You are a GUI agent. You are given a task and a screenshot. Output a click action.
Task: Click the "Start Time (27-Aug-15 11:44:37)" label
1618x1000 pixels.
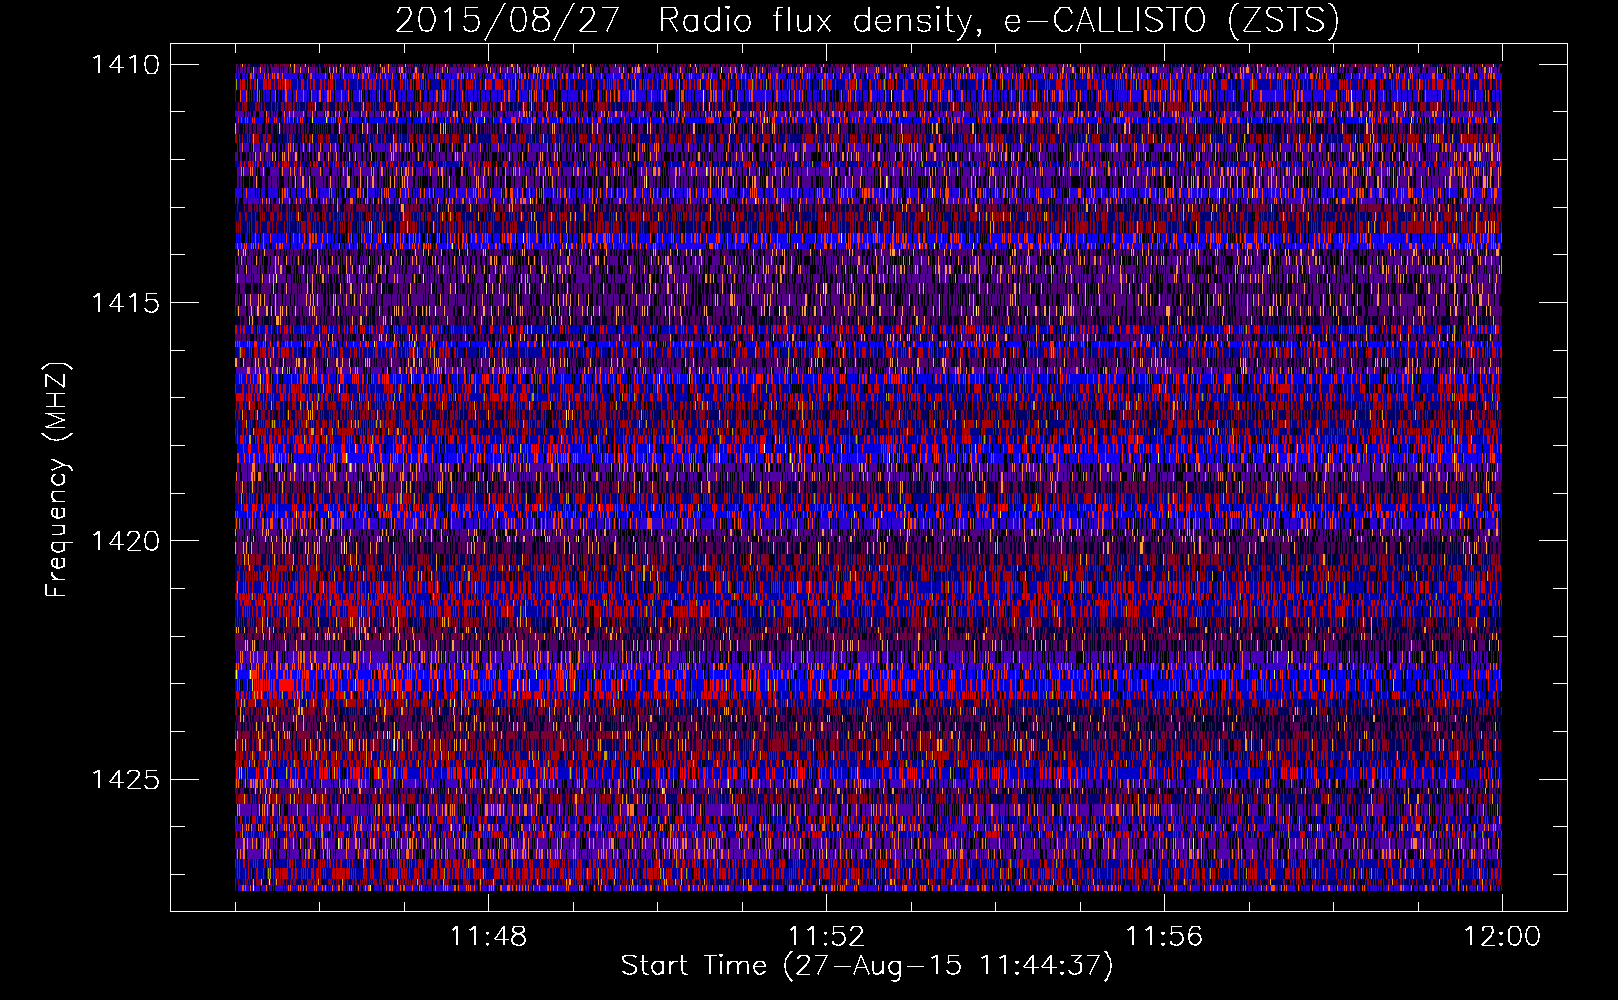click(x=867, y=966)
